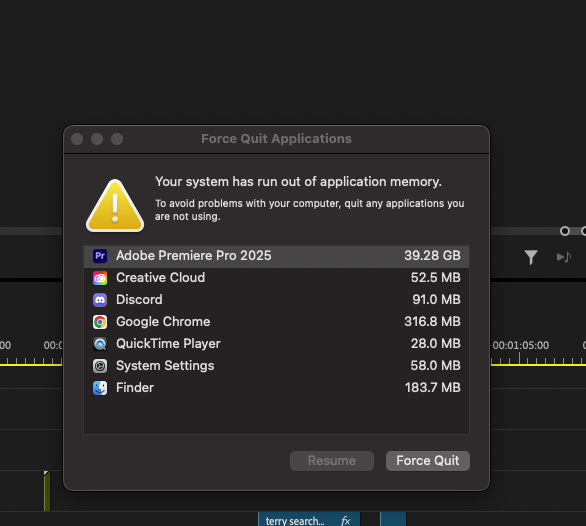Click the Finder face icon
Image resolution: width=586 pixels, height=526 pixels.
(x=100, y=388)
